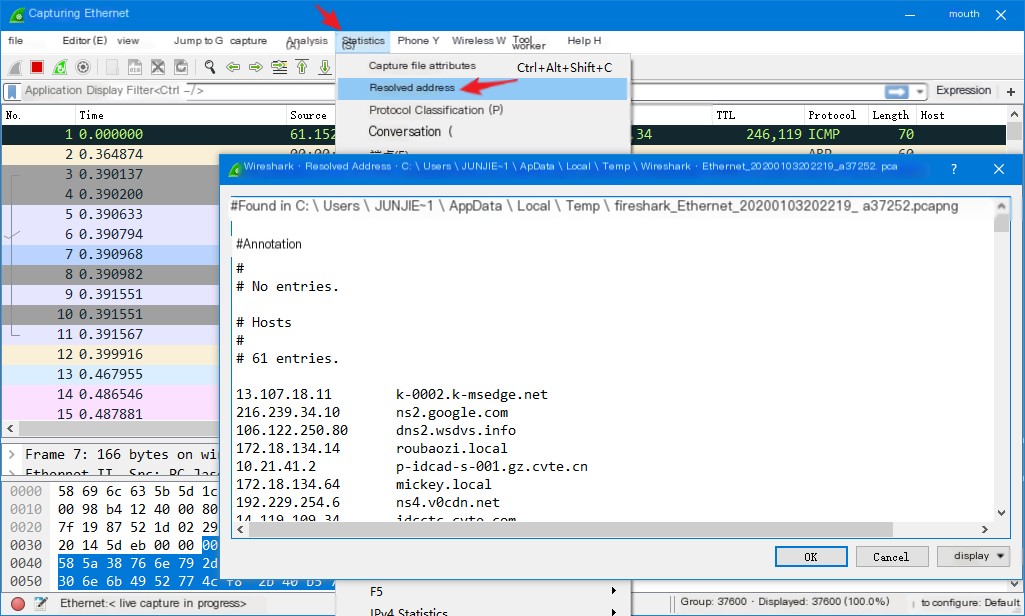Screen dimensions: 1025x616
Task: Add filter button with plus icon
Action: pyautogui.click(x=1011, y=92)
